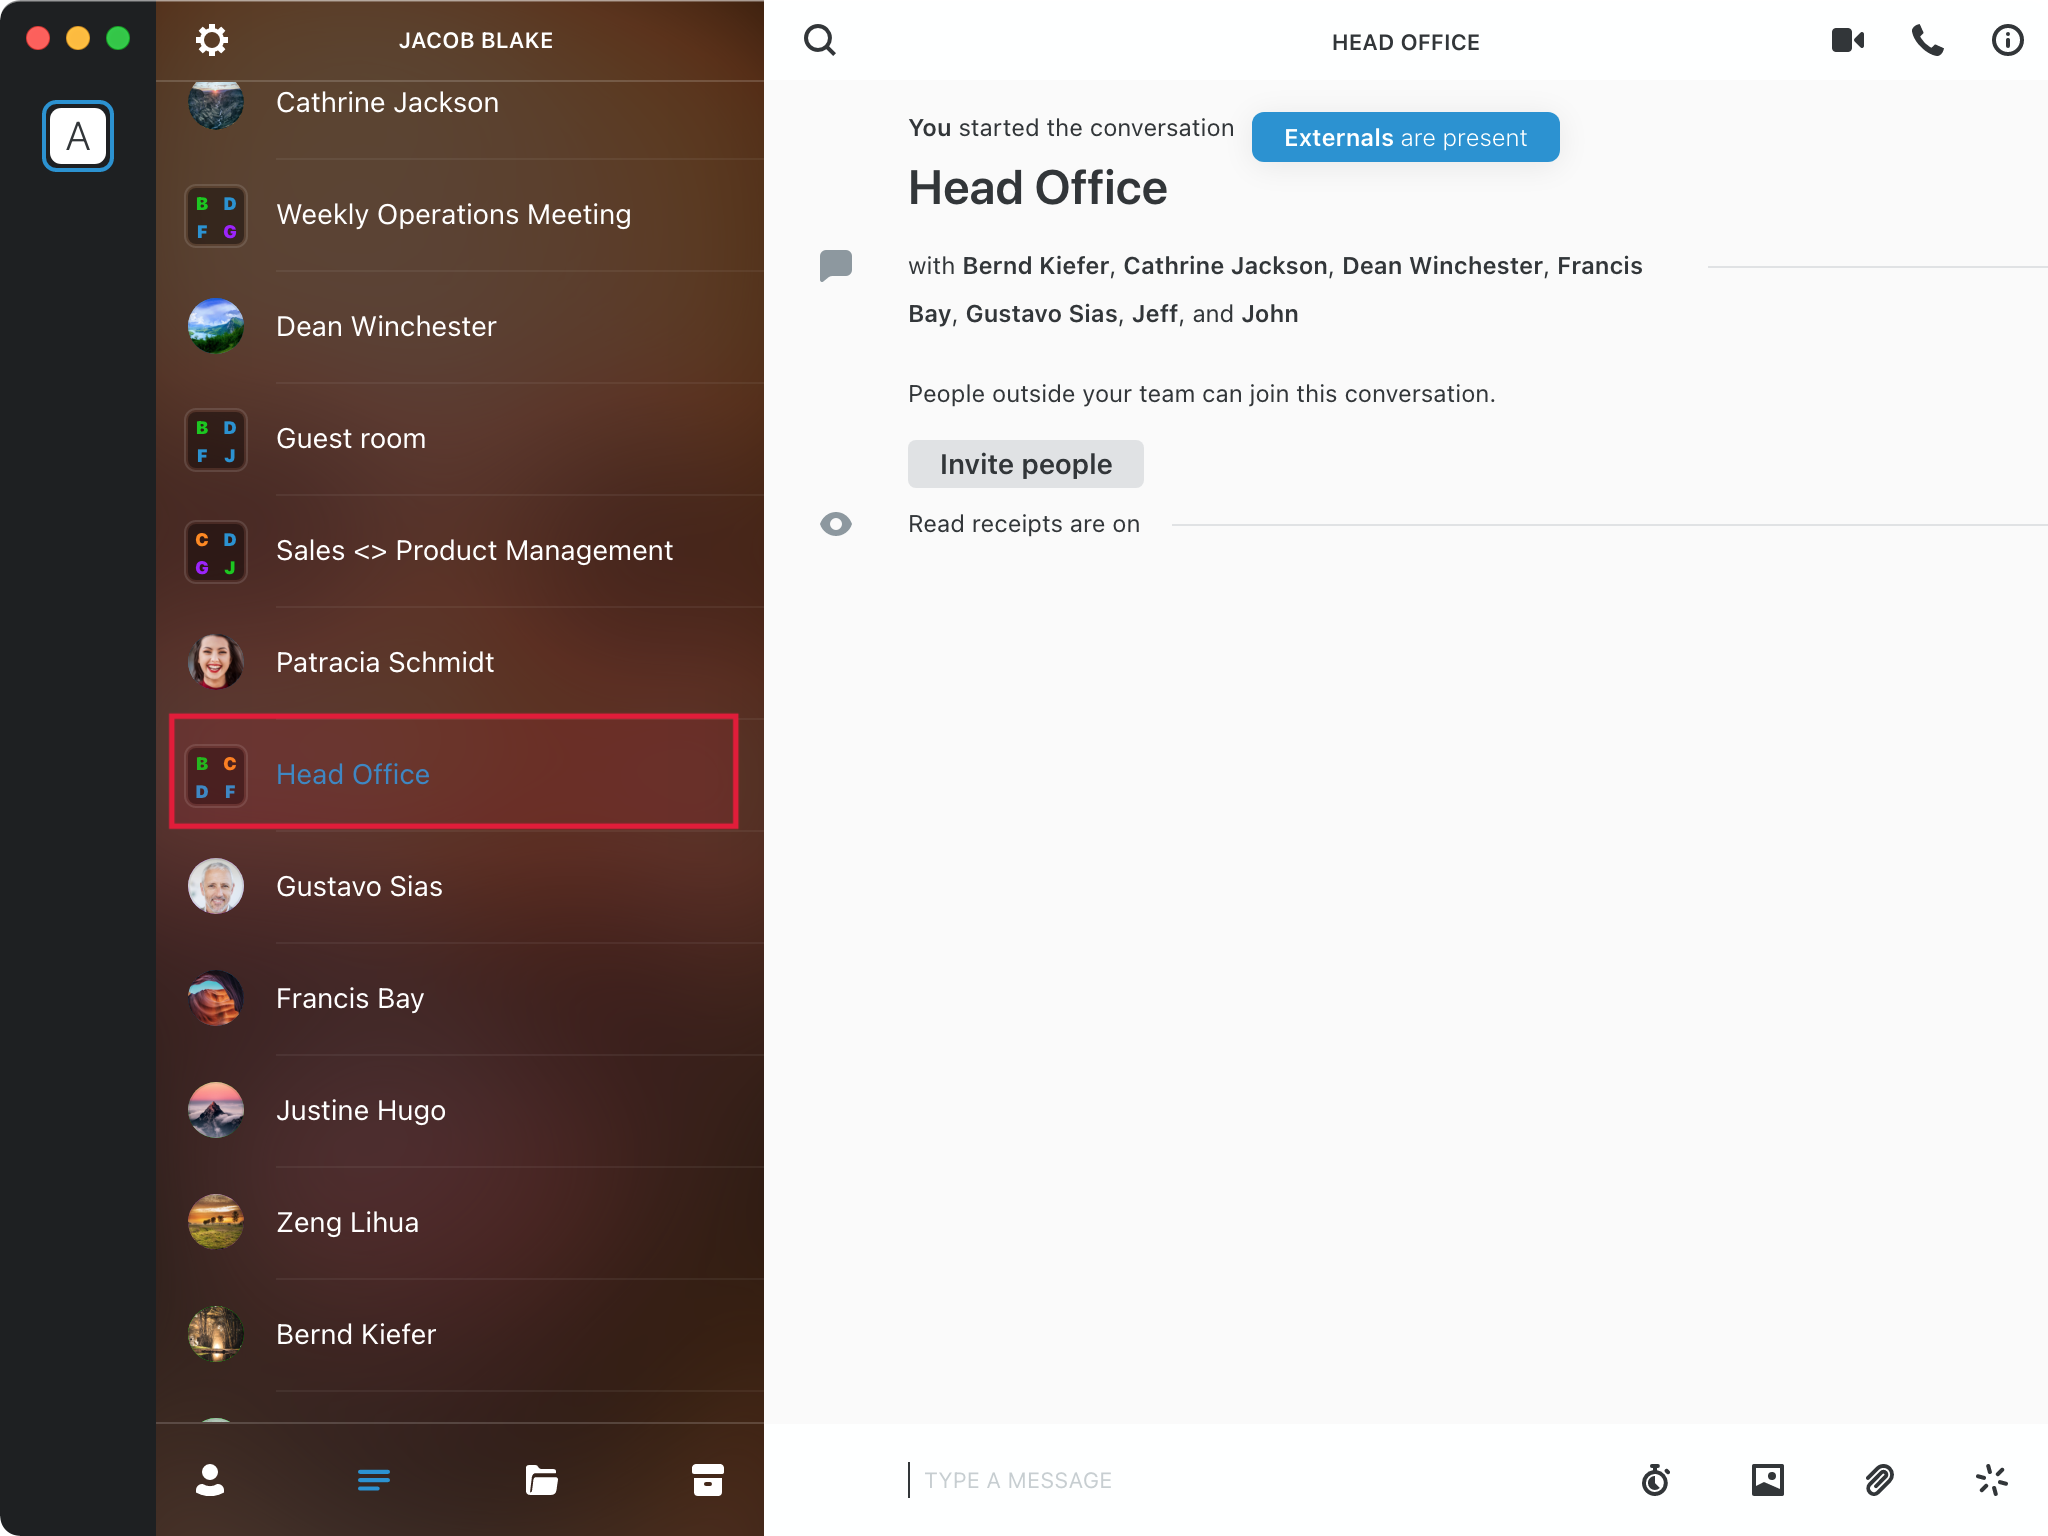Start a video call in Head Office
Viewport: 2048px width, 1536px height.
point(1848,40)
